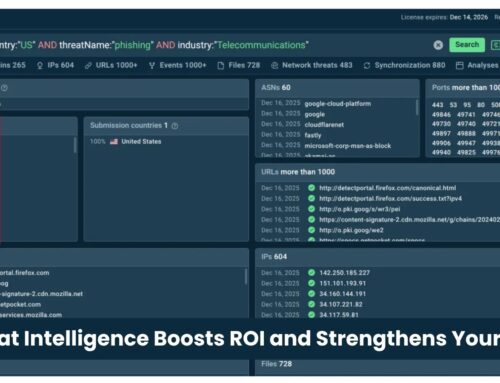Click the Synchronization refresh icon

pyautogui.click(x=367, y=66)
